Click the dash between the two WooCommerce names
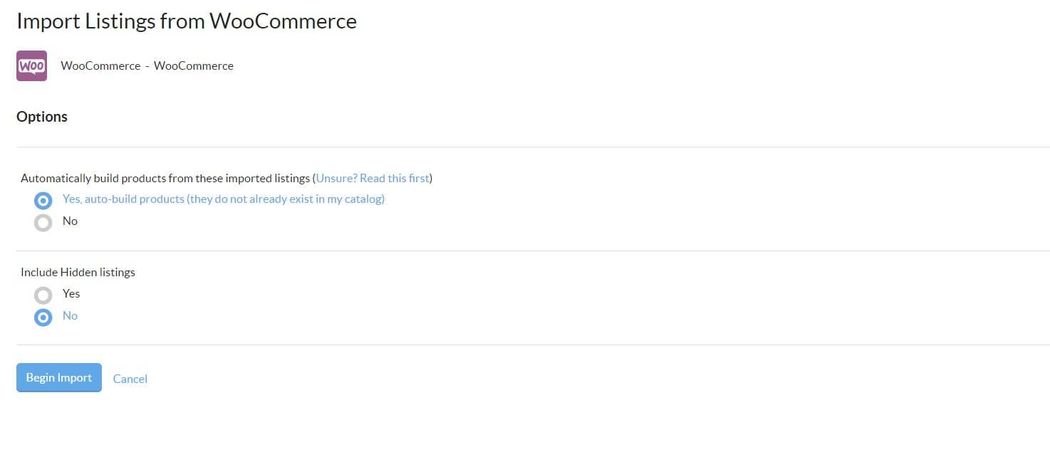Image resolution: width=1050 pixels, height=462 pixels. coord(147,66)
